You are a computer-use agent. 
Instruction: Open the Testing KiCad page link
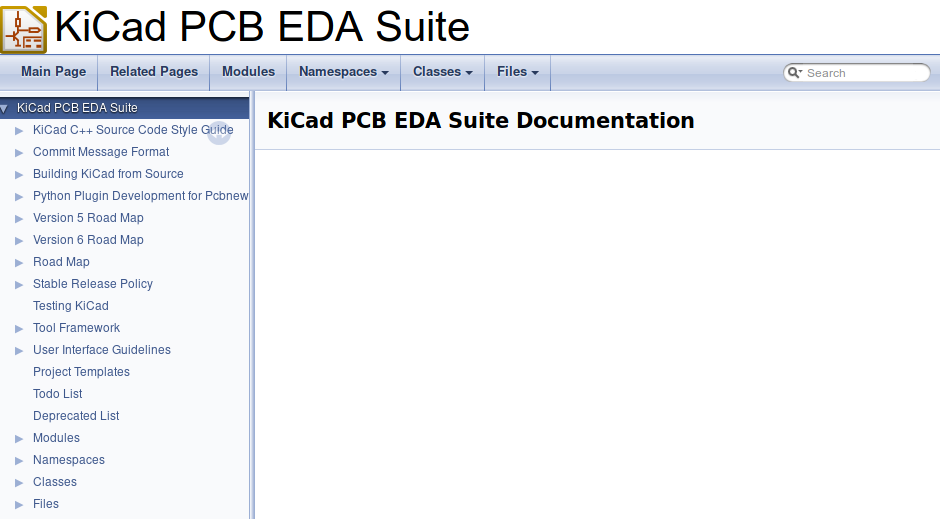point(70,306)
